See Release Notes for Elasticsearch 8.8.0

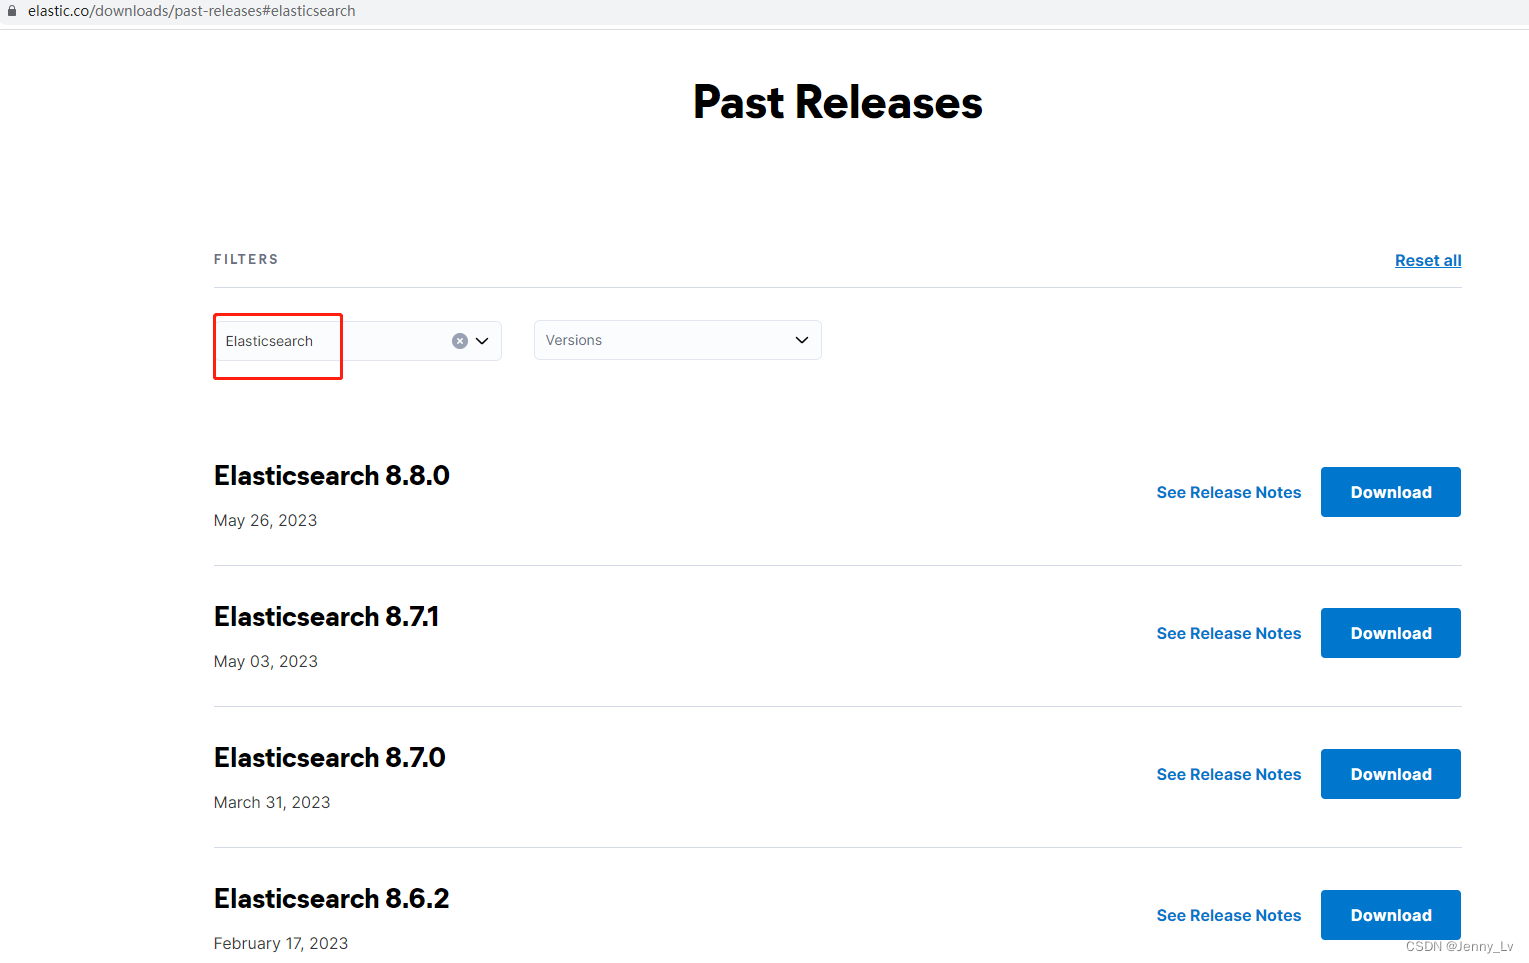click(x=1229, y=492)
